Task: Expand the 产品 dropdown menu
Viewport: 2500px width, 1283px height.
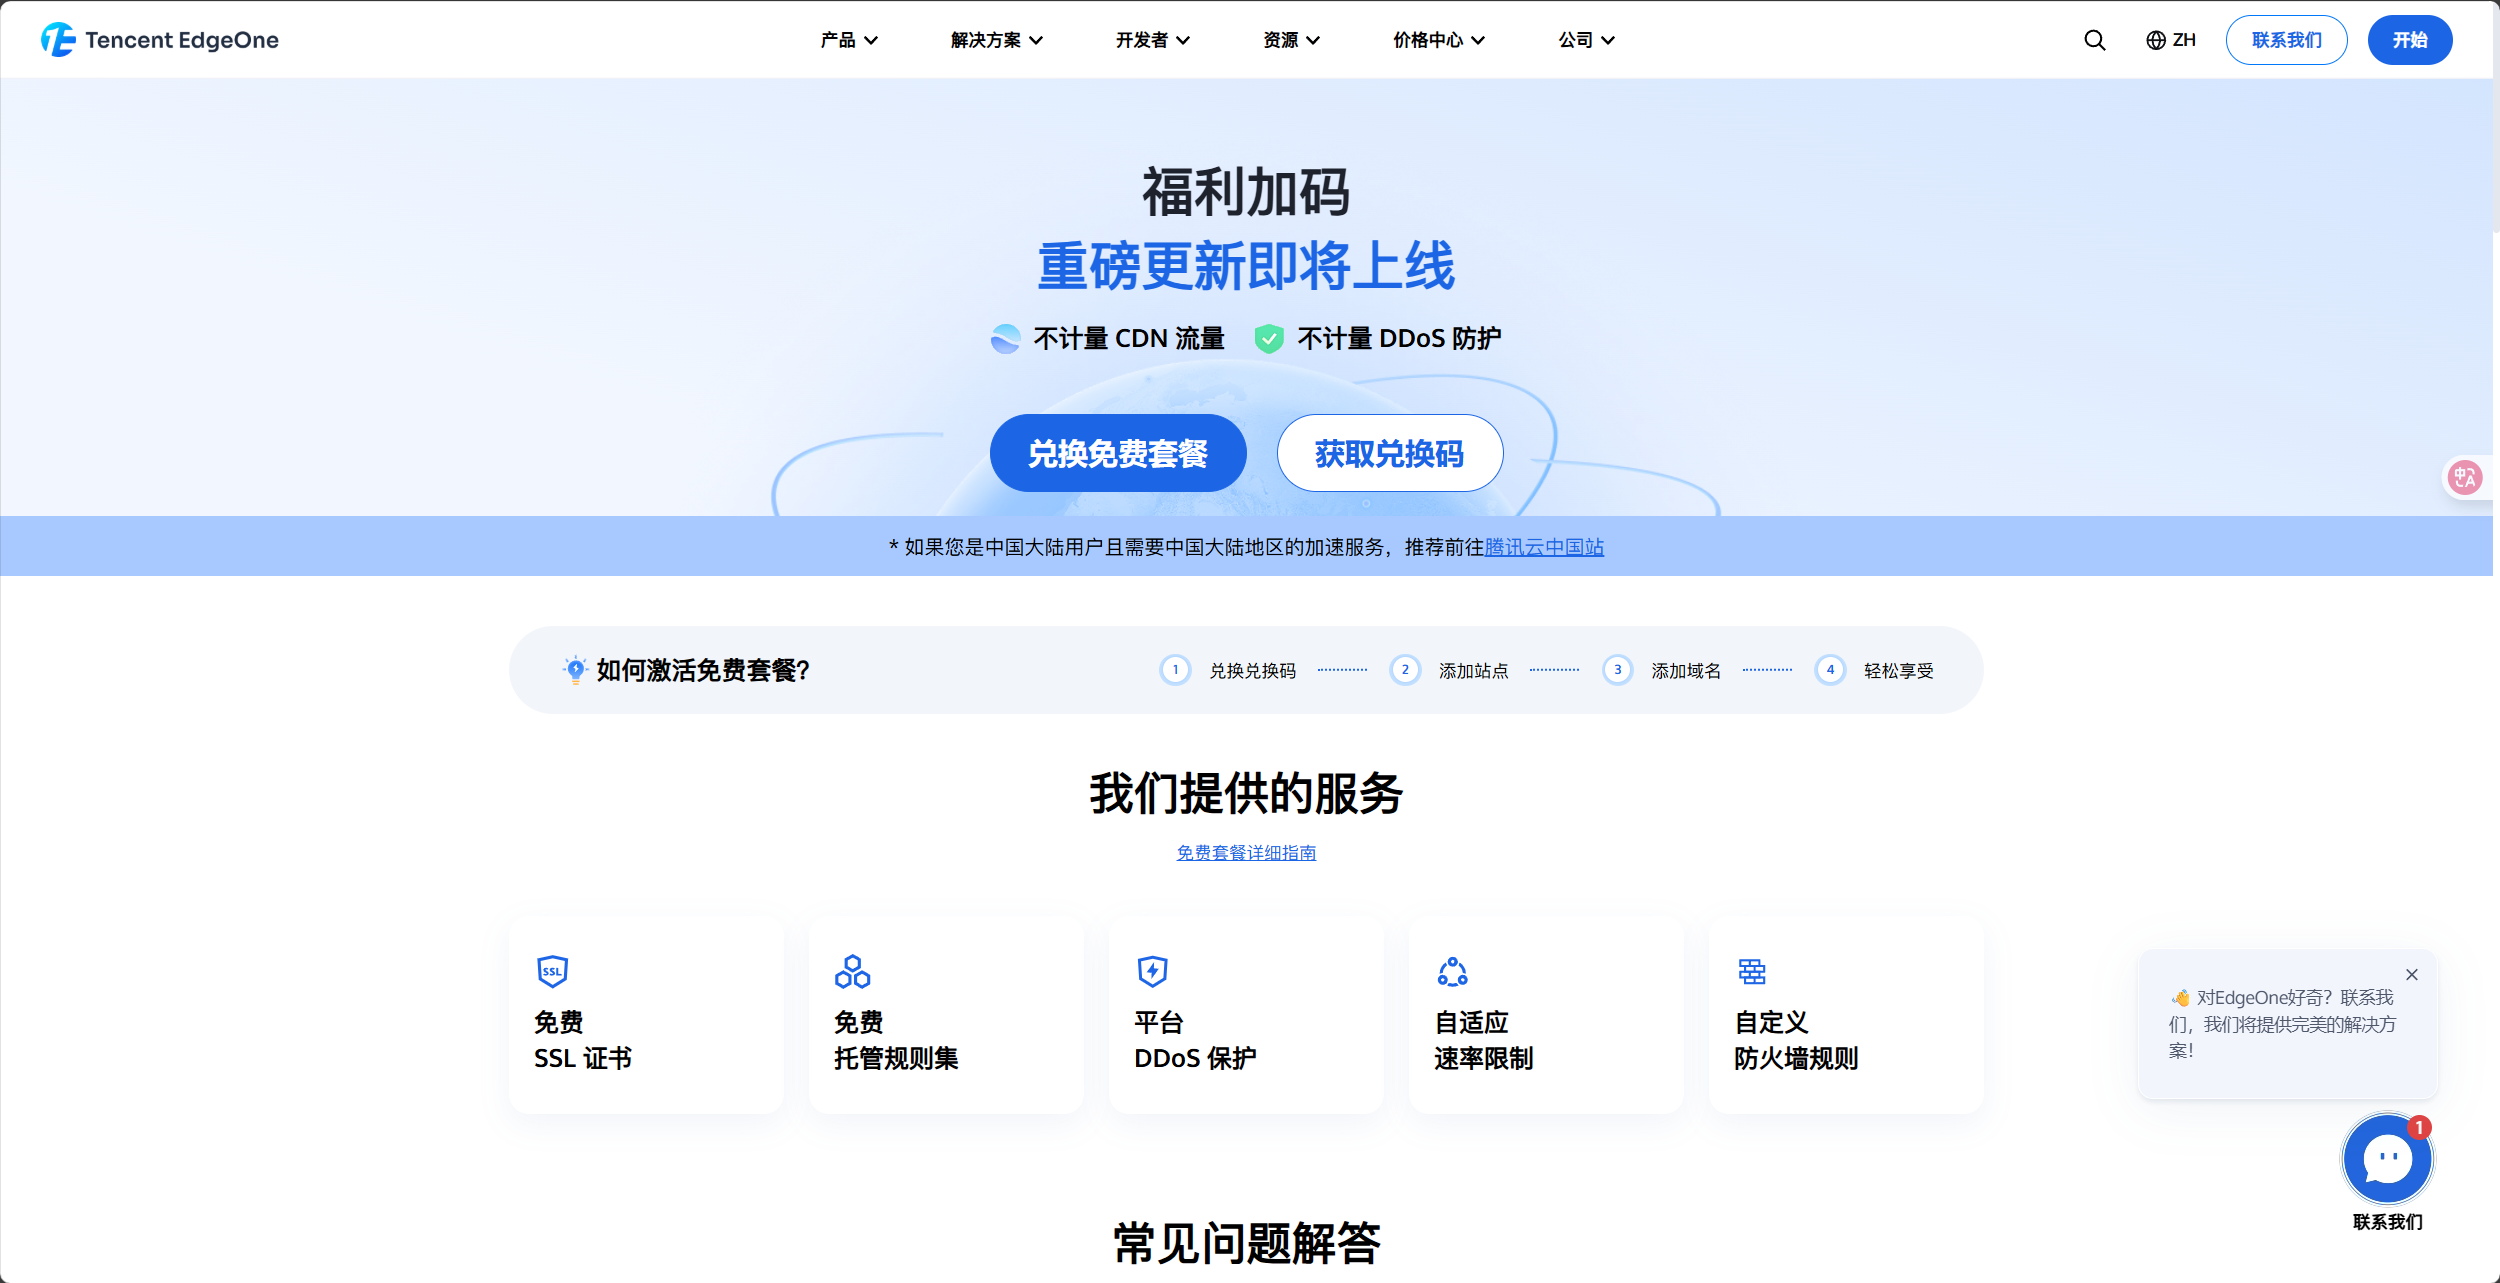Action: 848,40
